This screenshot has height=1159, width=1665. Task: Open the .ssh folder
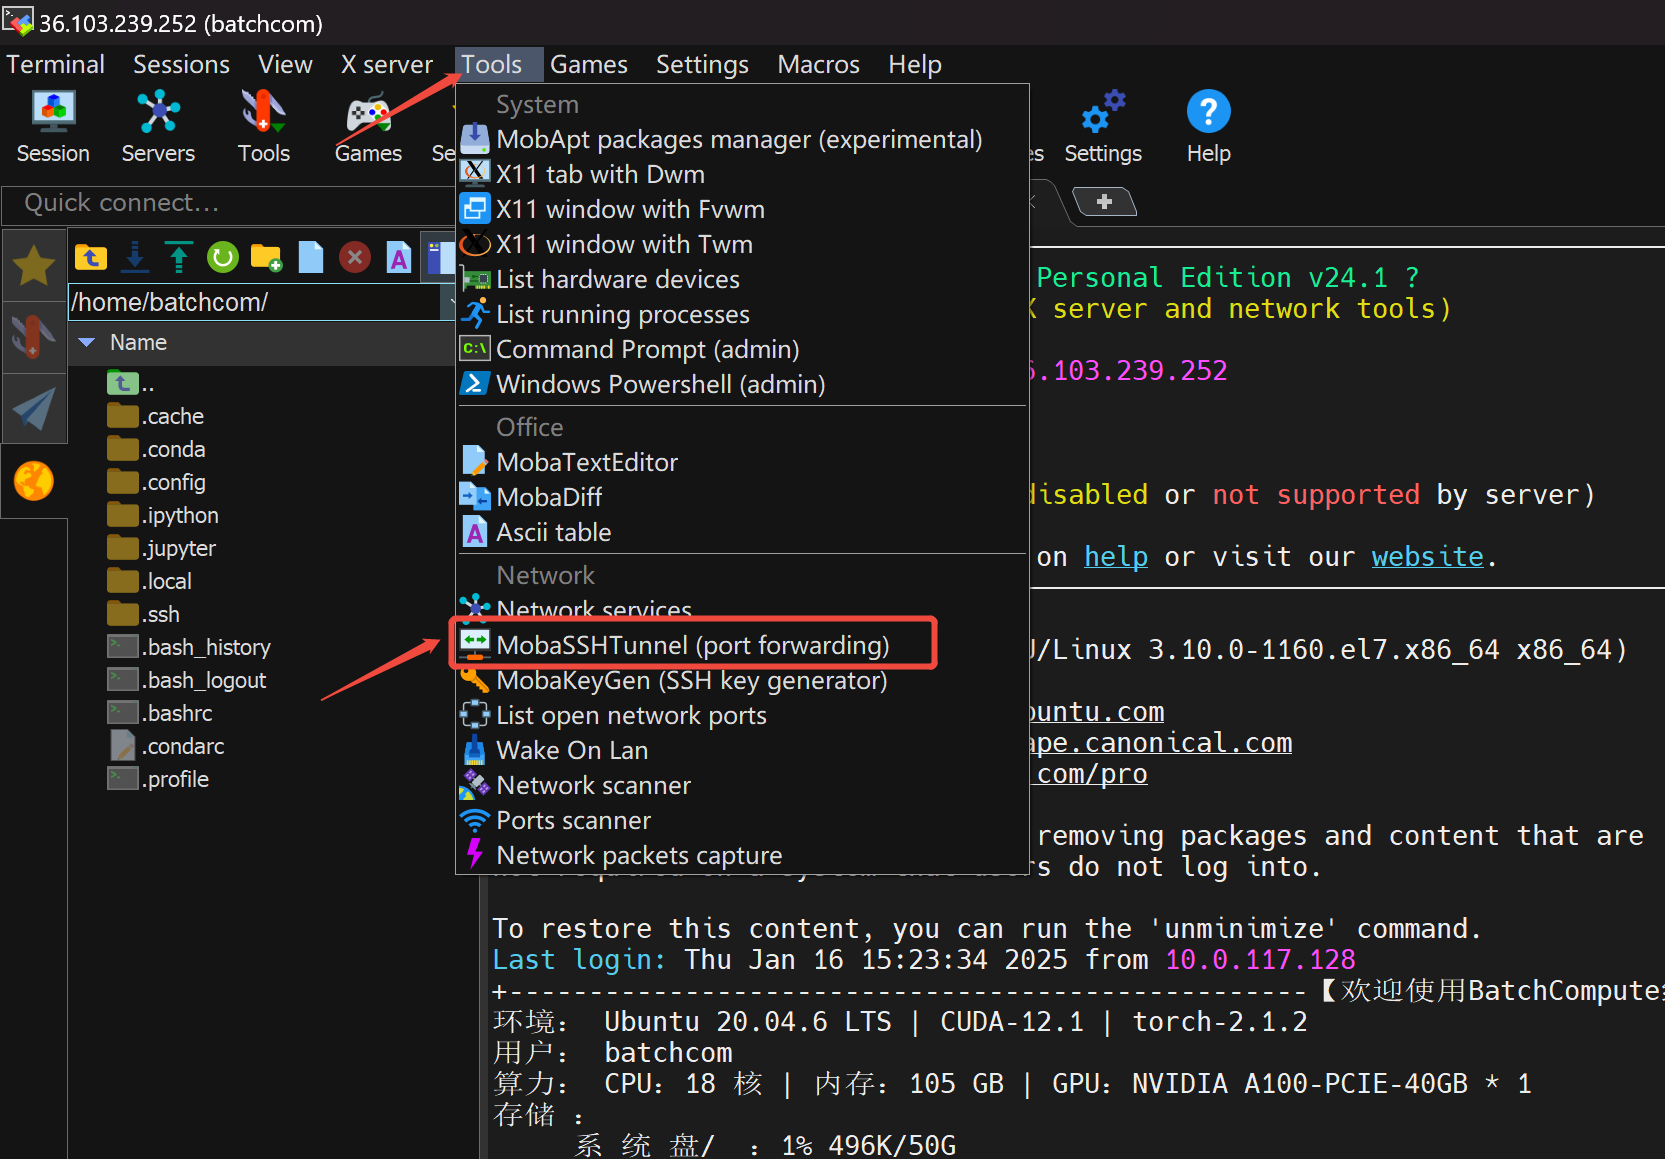161,614
